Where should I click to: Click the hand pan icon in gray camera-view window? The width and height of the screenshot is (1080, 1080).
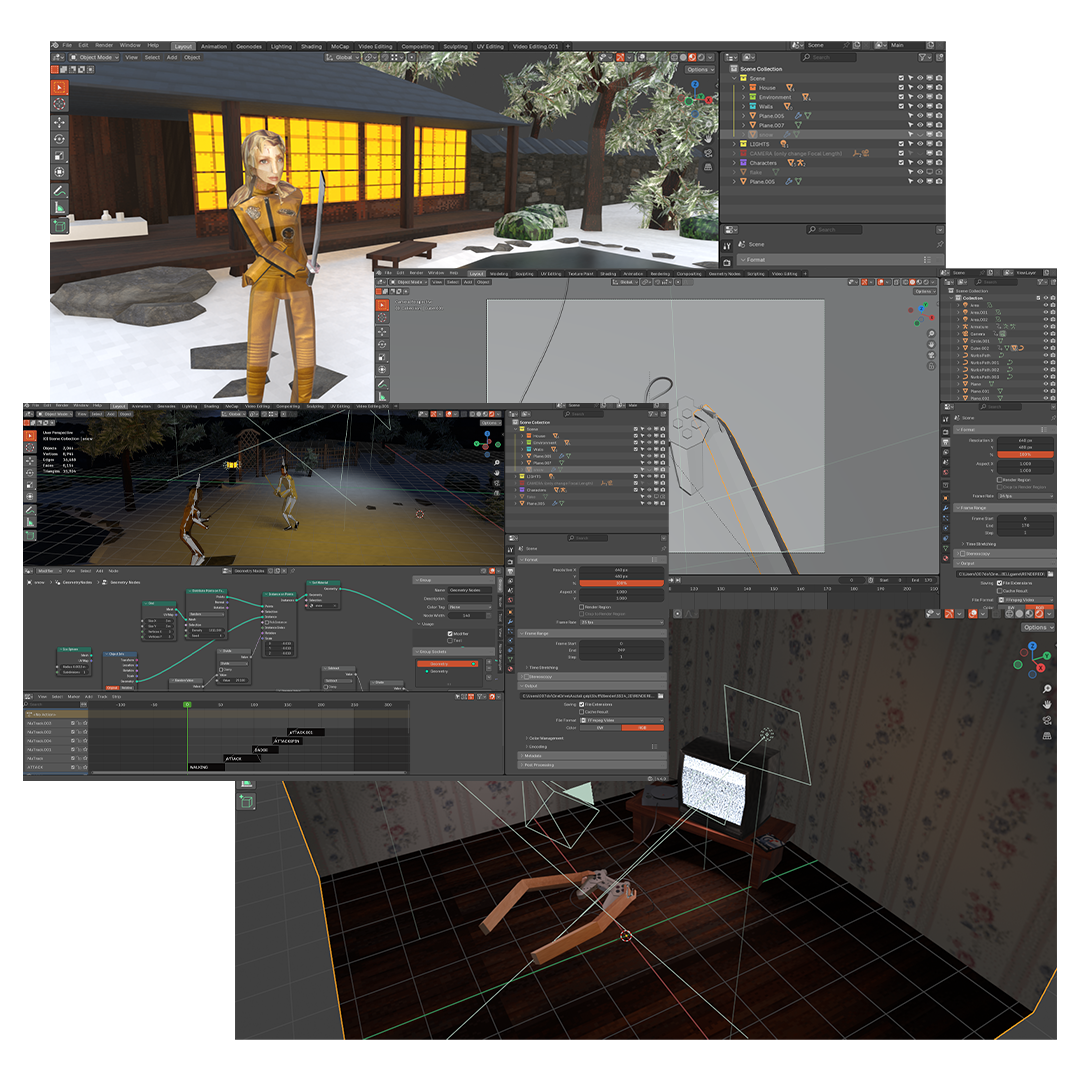tap(931, 344)
